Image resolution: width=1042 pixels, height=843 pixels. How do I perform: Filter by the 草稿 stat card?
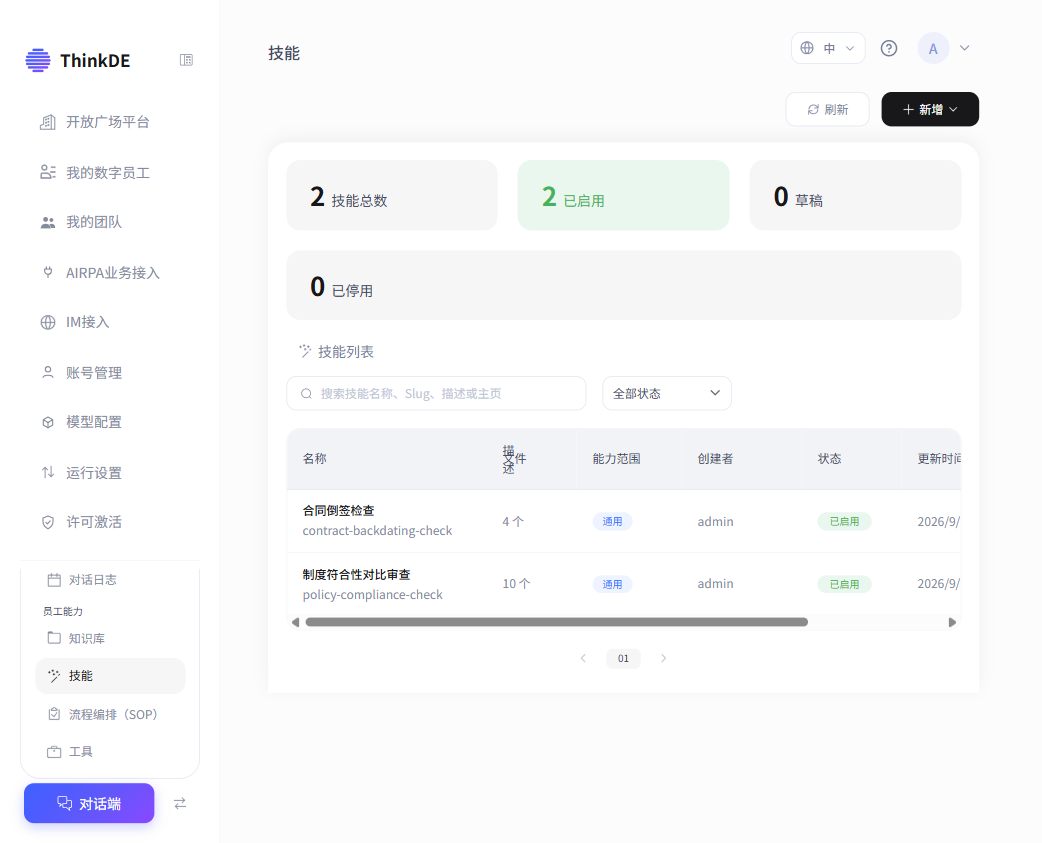point(855,195)
